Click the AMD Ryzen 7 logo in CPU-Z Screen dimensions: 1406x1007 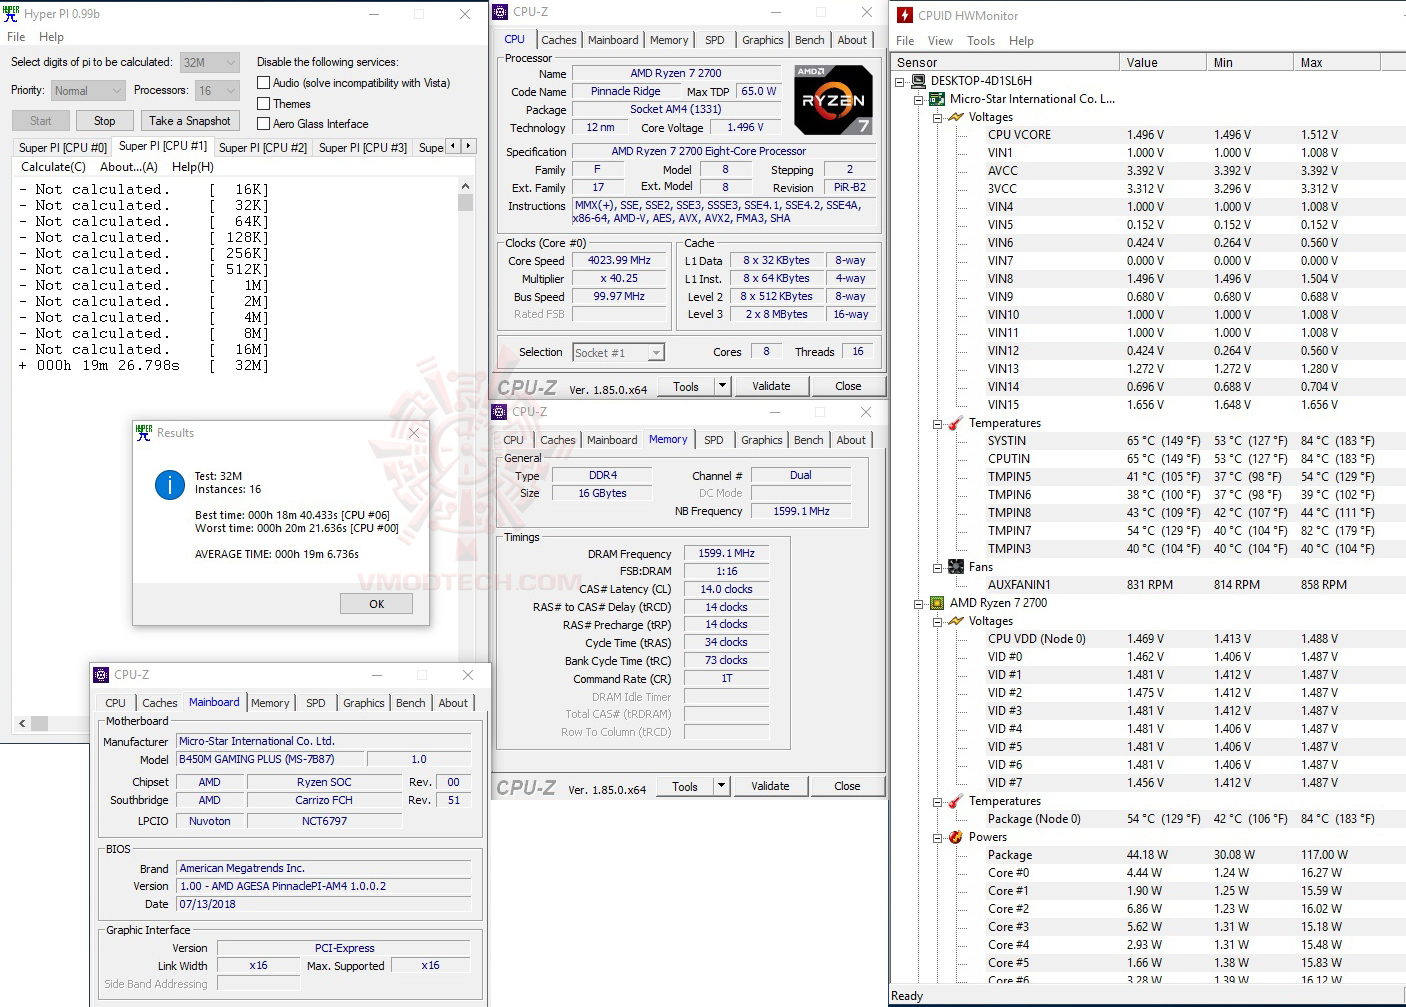tap(833, 100)
